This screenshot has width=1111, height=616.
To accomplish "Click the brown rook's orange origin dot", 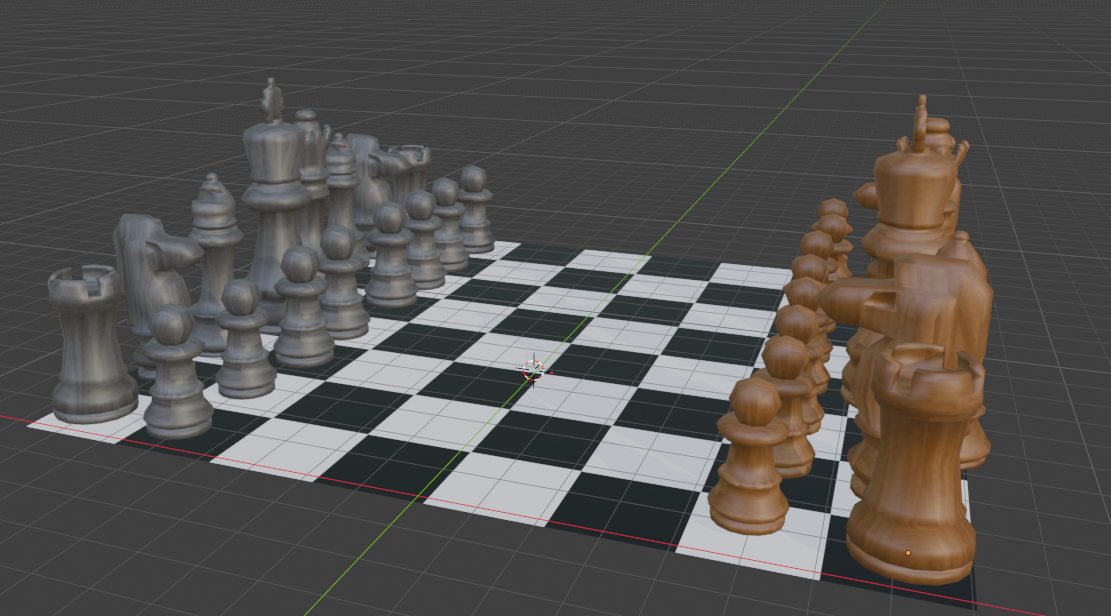I will tap(908, 553).
